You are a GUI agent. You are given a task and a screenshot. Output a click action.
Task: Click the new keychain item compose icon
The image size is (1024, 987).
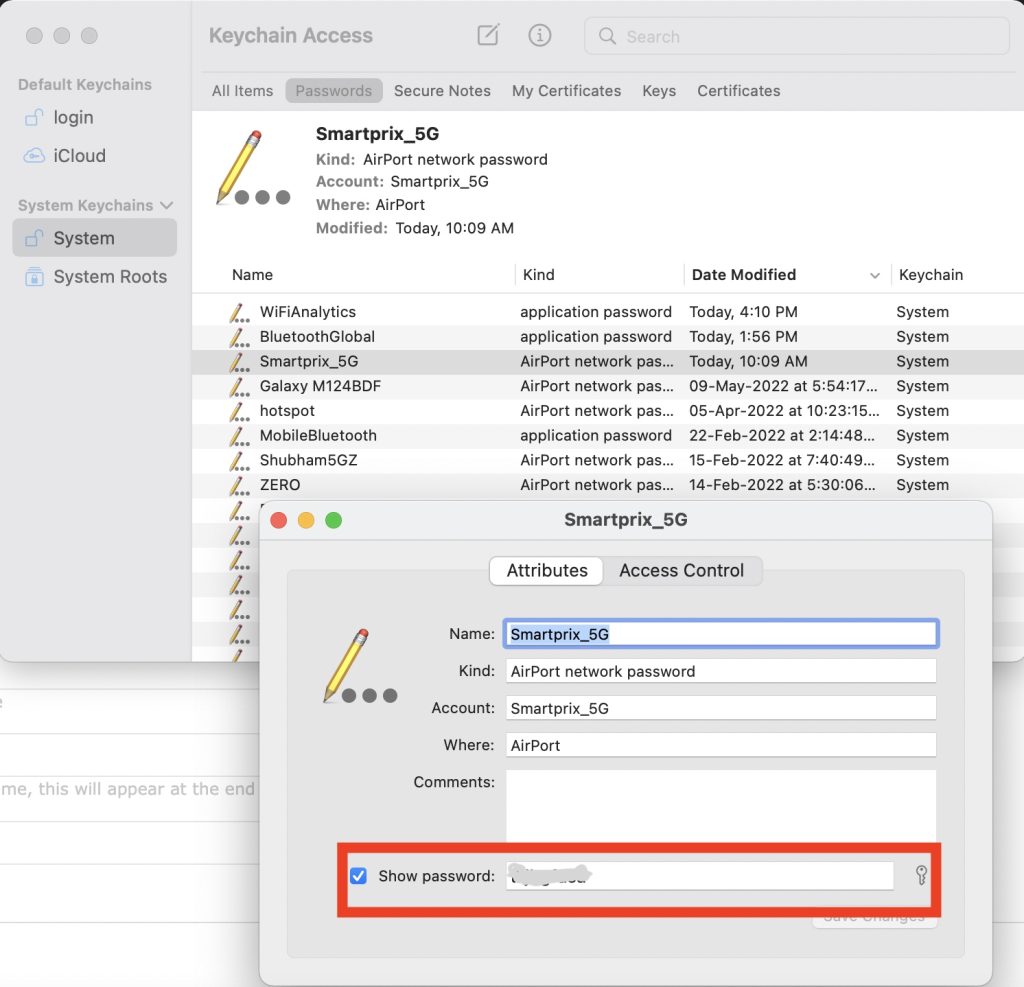click(488, 35)
